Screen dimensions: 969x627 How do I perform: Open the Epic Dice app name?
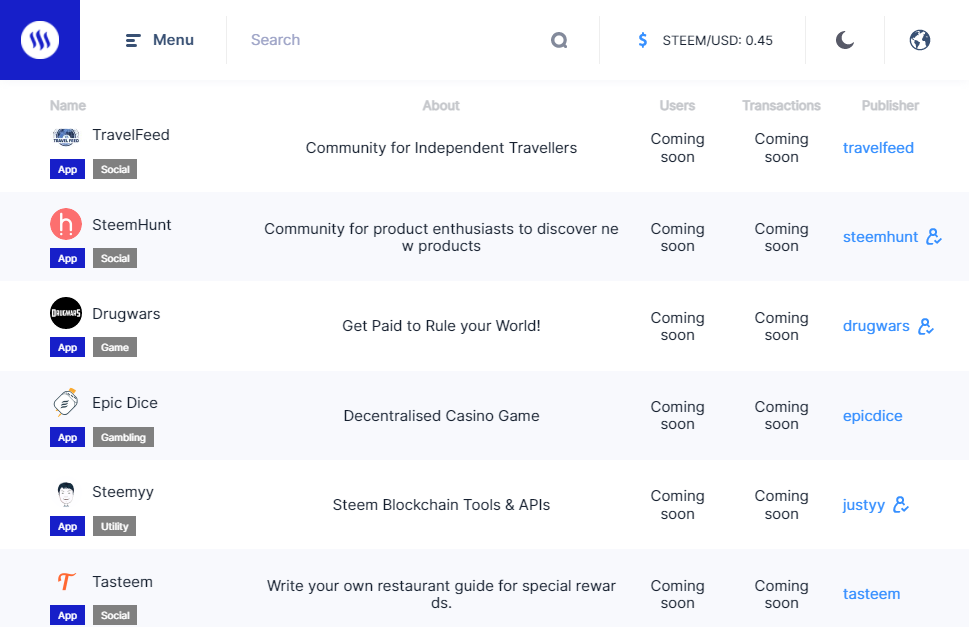(125, 403)
